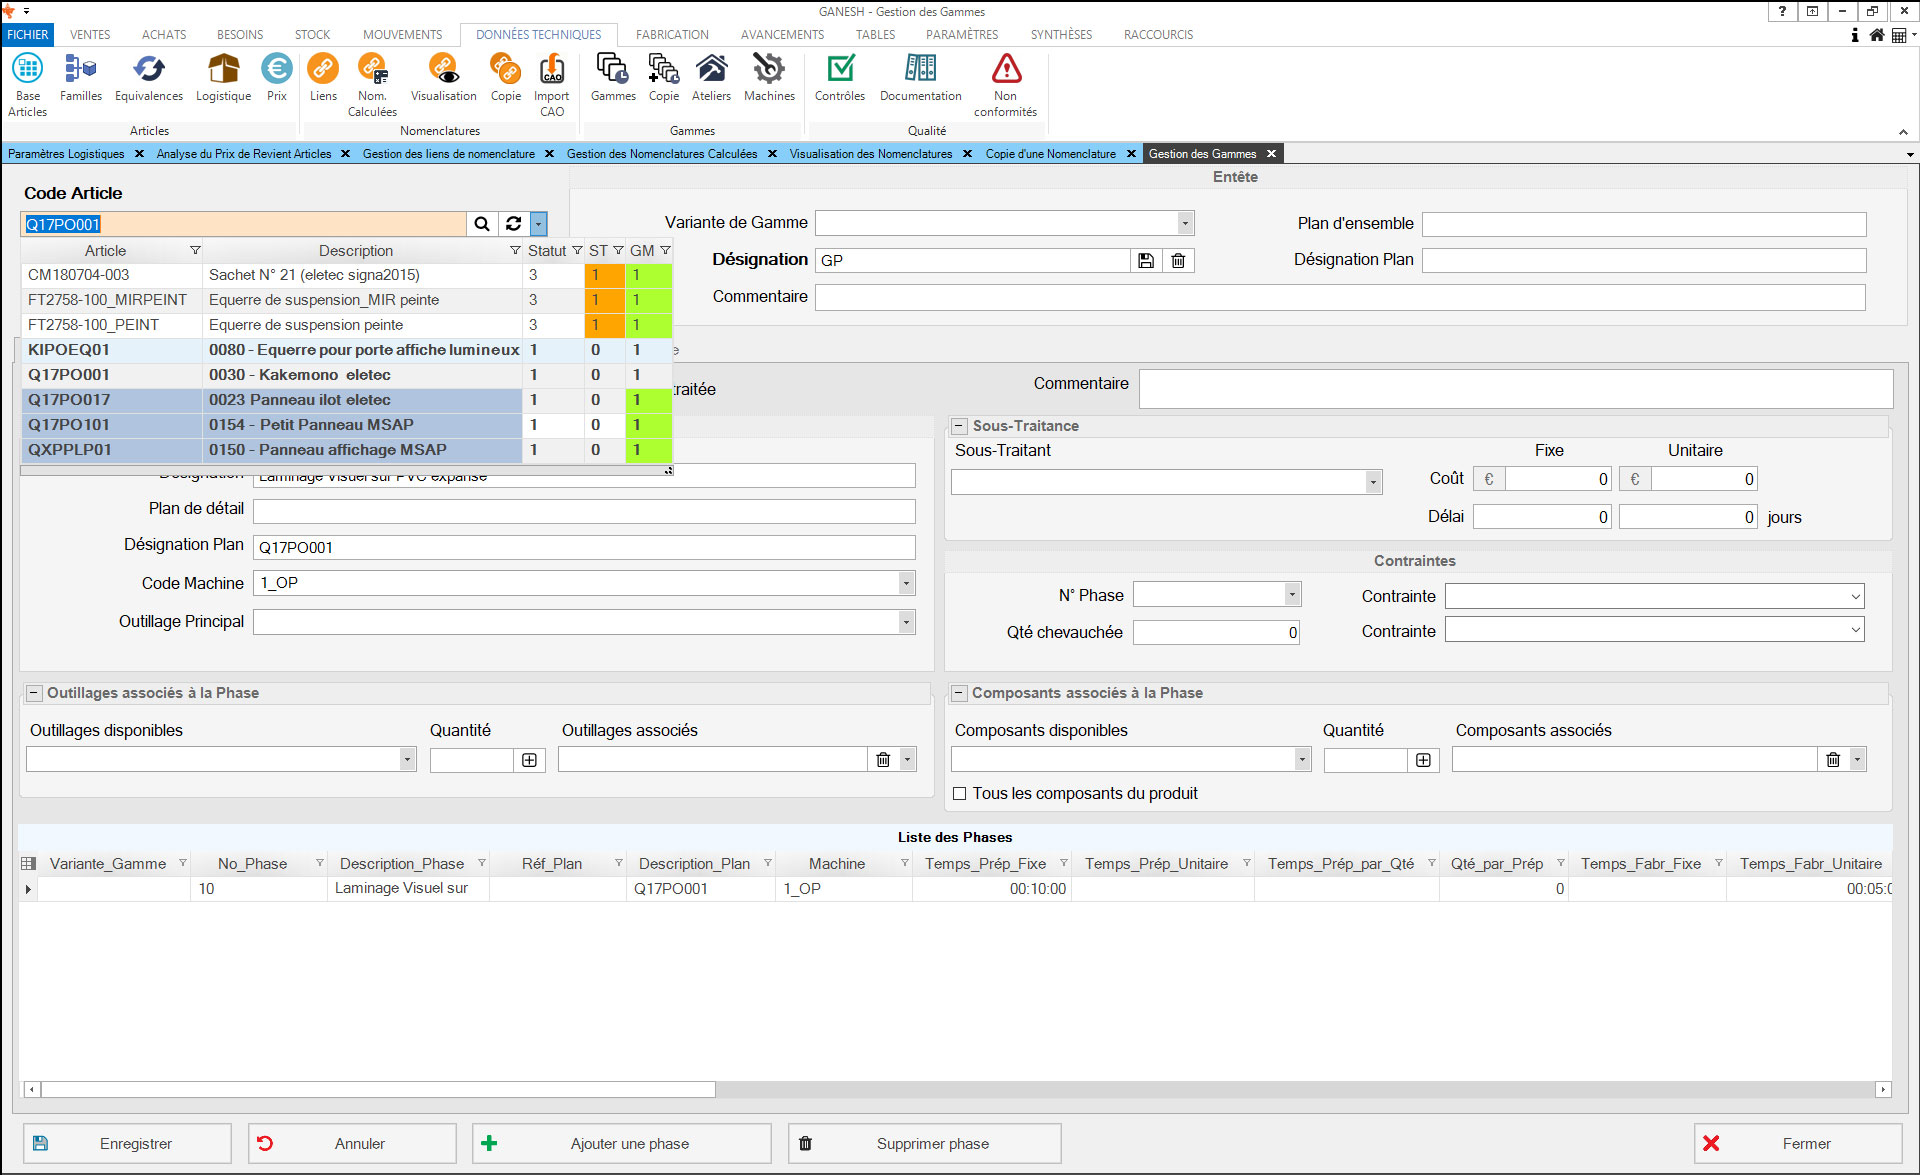
Task: Switch to the FABRICATION ribbon tab
Action: [x=672, y=34]
